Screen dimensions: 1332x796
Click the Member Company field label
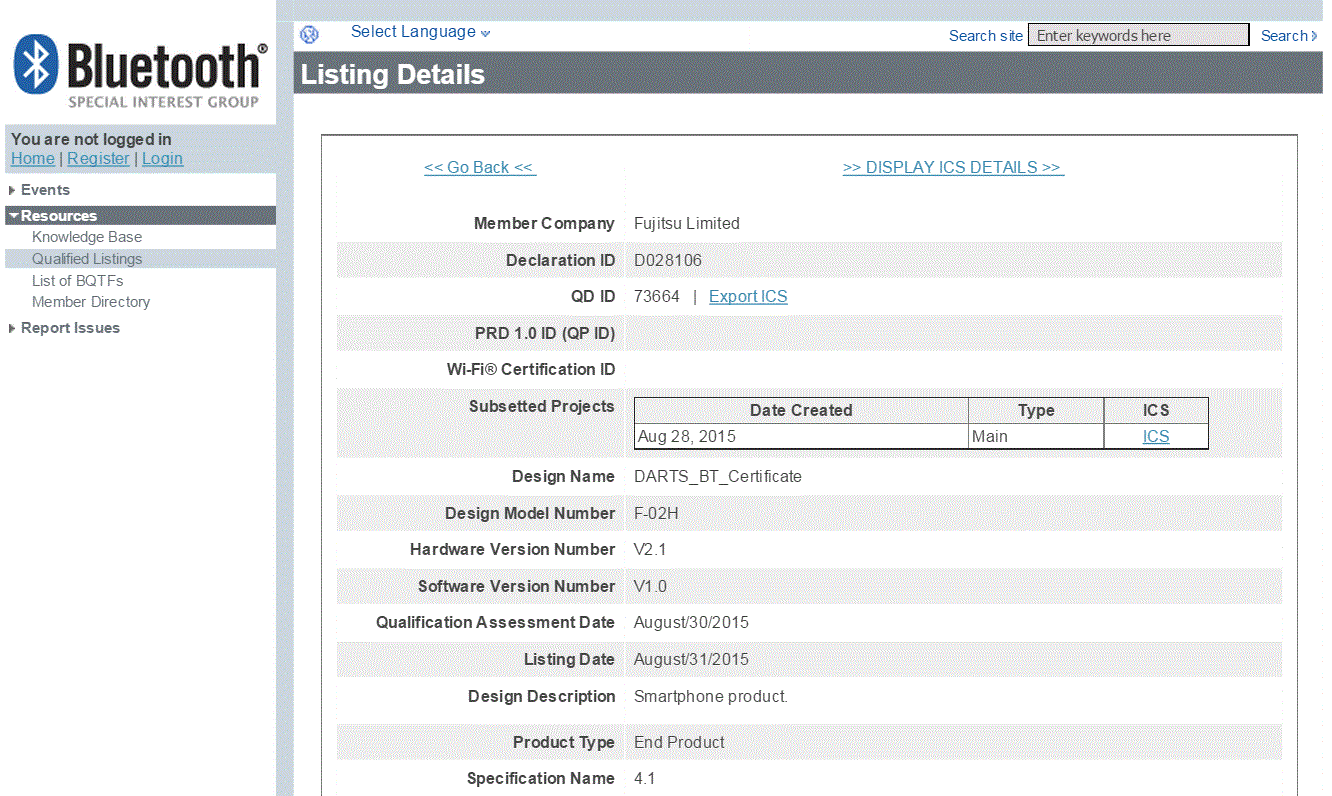coord(544,224)
